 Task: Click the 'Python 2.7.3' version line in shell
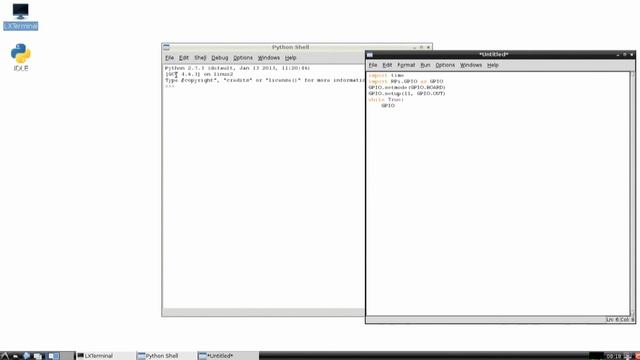point(237,68)
